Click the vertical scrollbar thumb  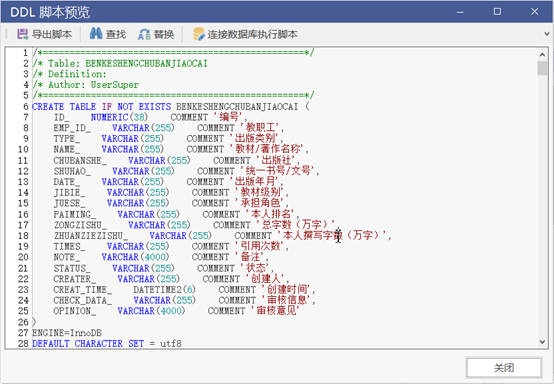coord(542,68)
